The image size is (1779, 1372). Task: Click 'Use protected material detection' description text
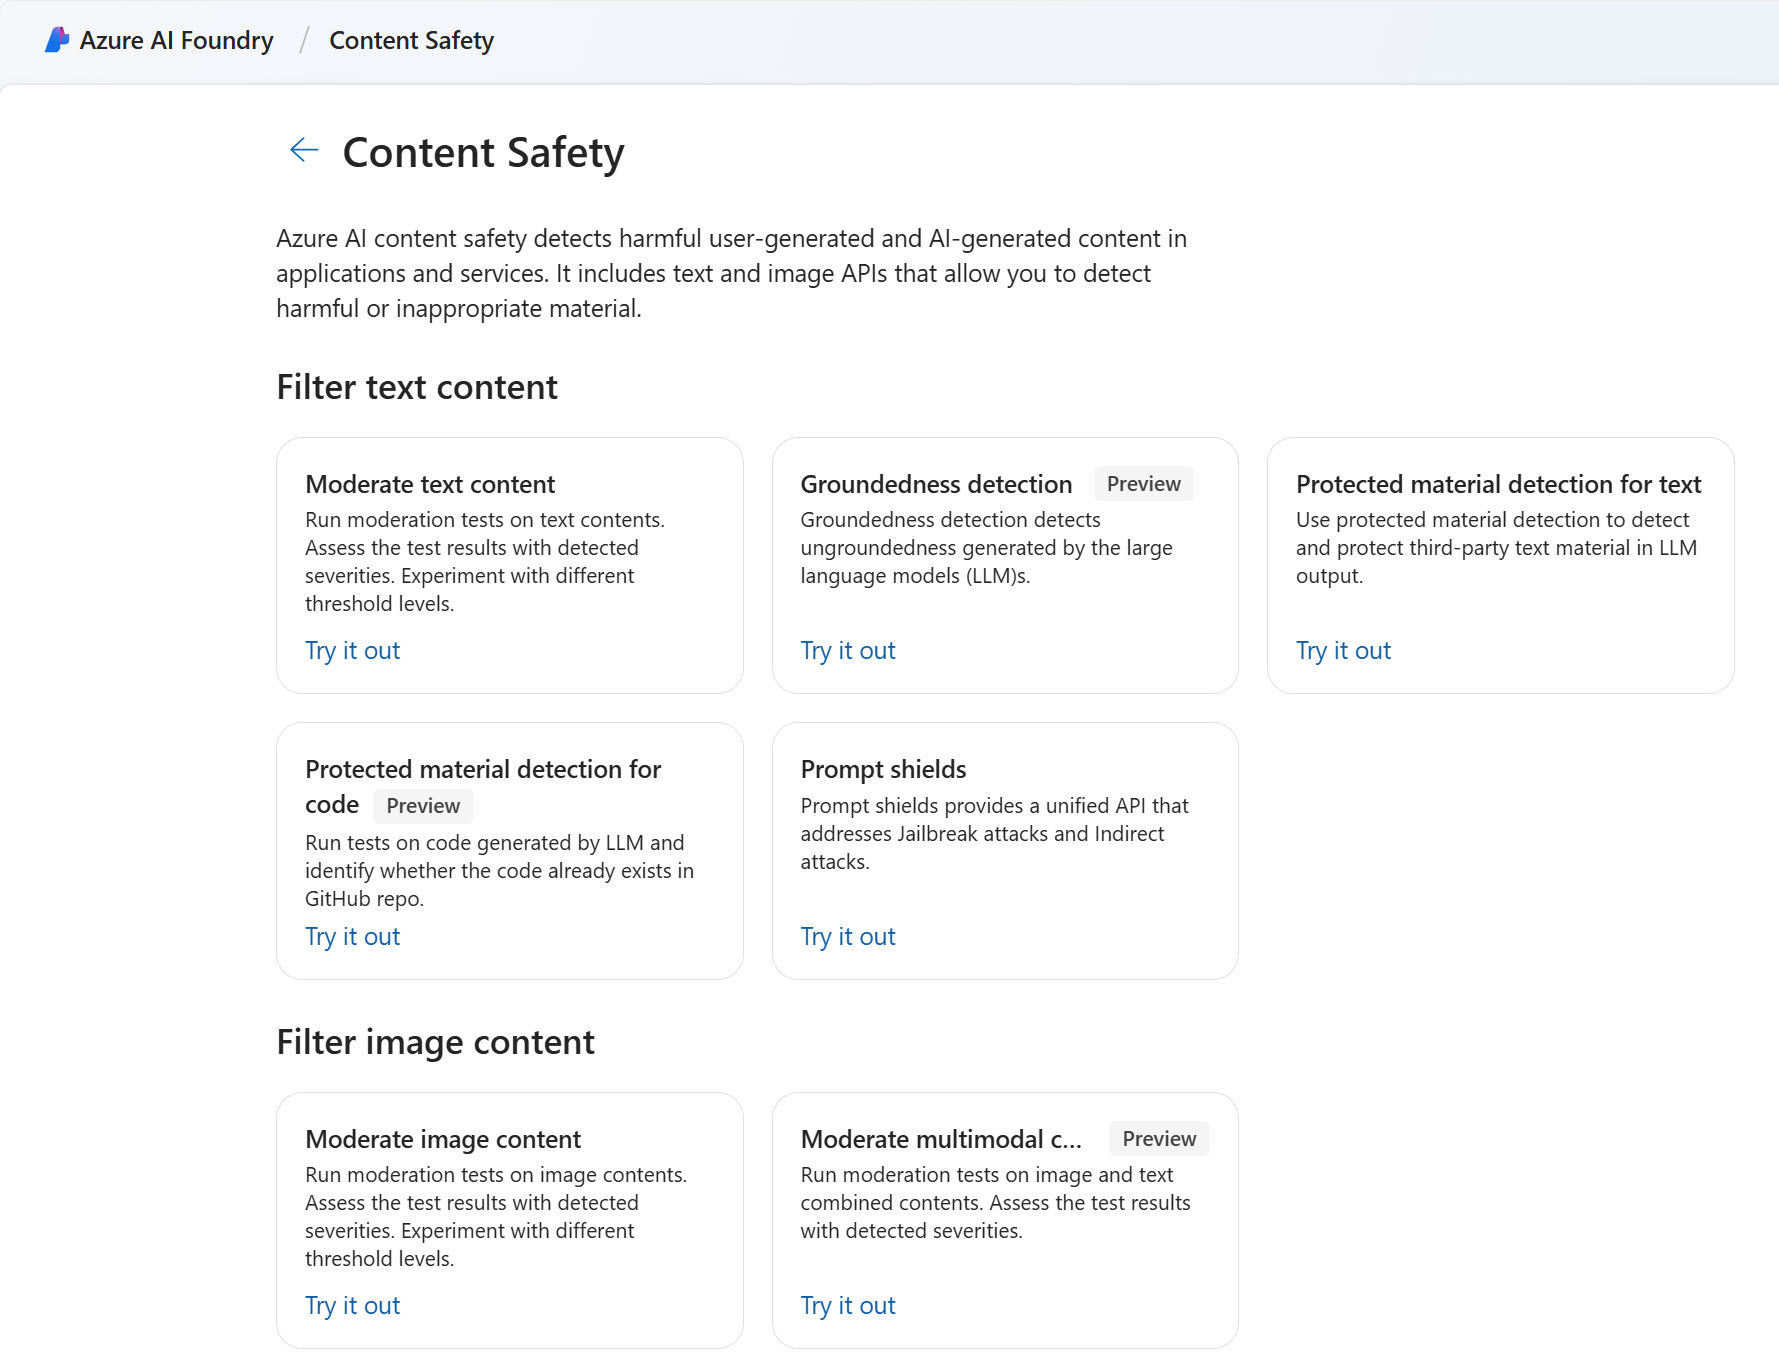coord(1496,548)
